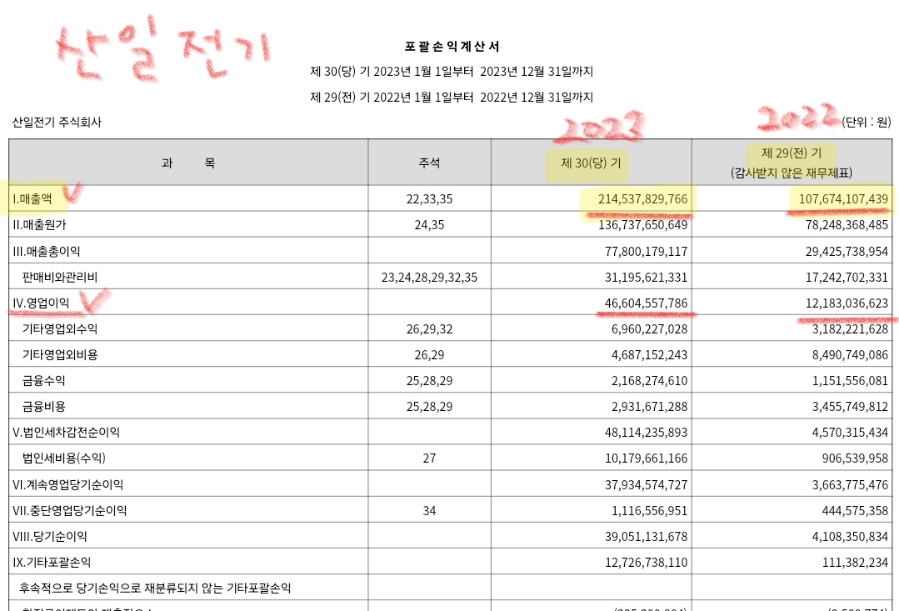Select the 판매비와관리비 row label

point(60,277)
